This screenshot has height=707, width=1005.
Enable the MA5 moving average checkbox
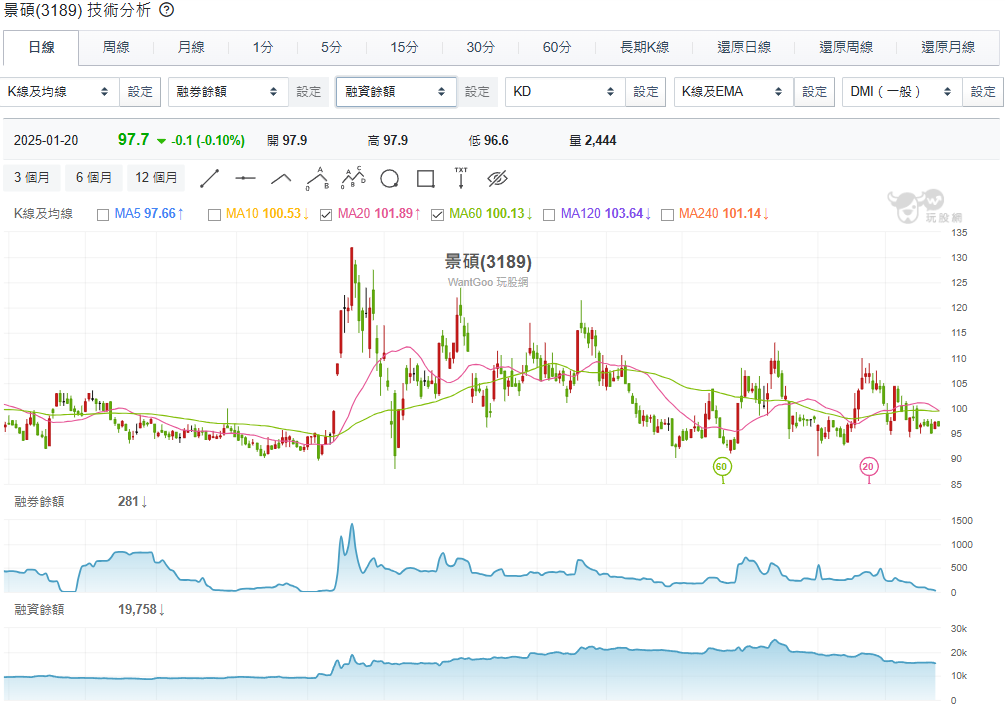click(103, 214)
